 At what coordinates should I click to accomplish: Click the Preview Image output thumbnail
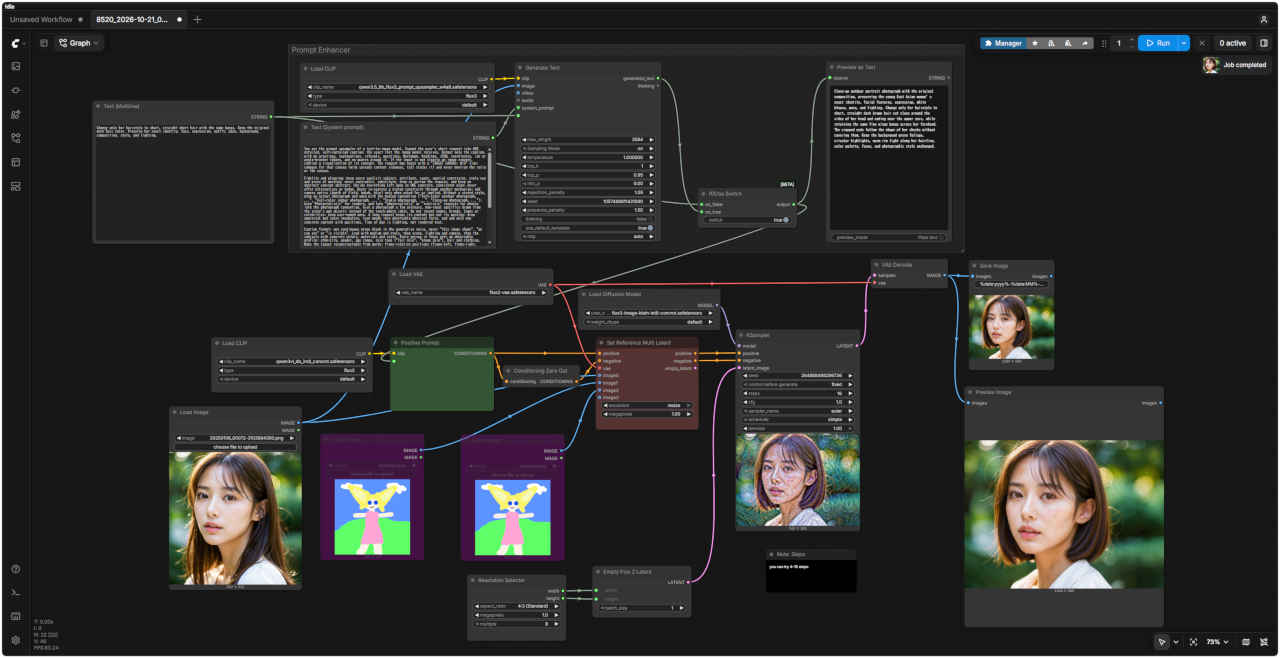[1064, 514]
